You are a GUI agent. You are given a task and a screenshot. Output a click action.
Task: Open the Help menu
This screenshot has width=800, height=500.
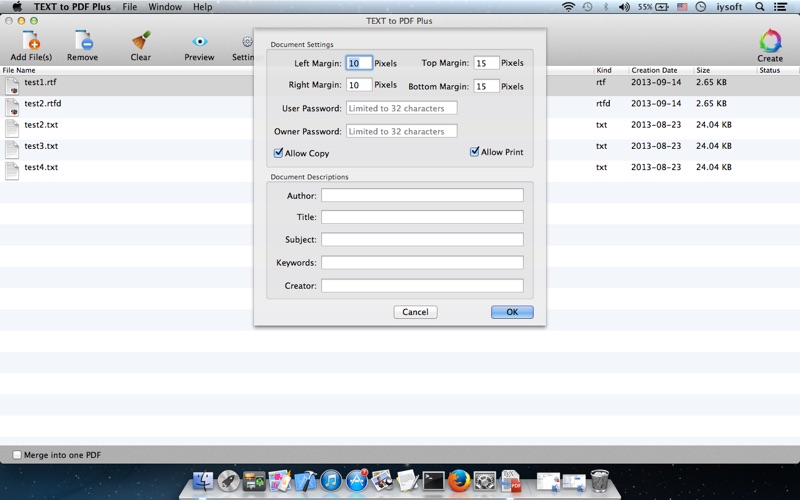pyautogui.click(x=203, y=7)
